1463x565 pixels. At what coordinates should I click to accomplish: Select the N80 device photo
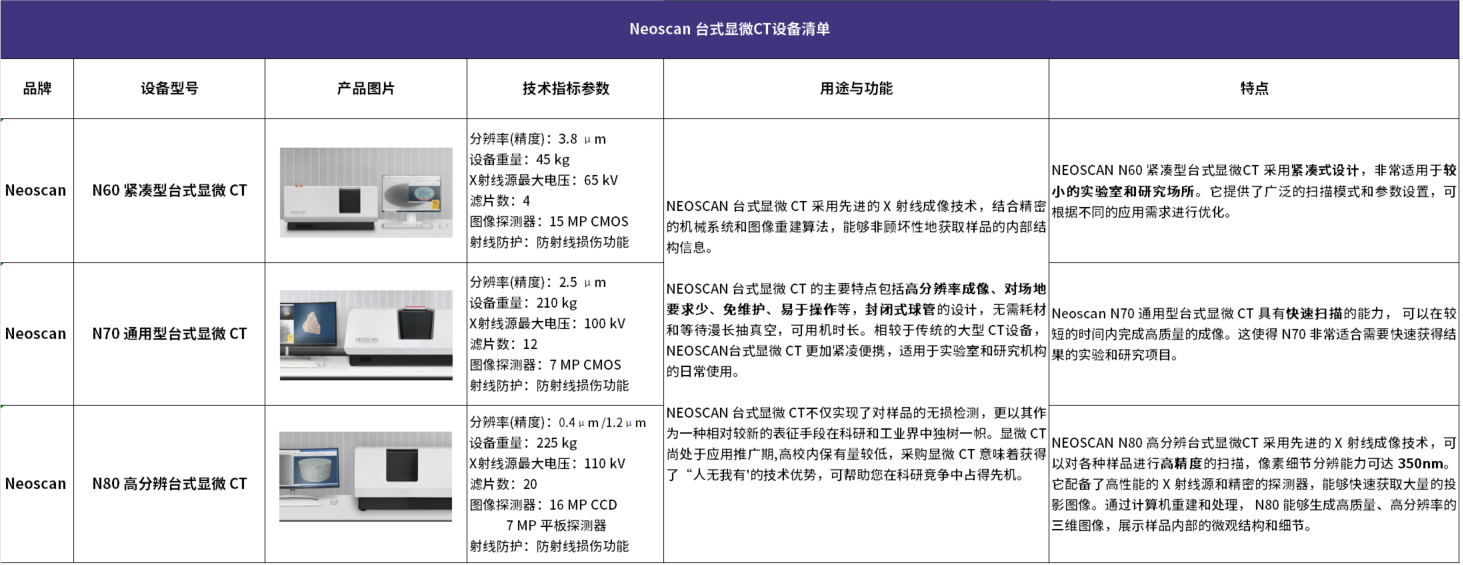click(x=366, y=476)
